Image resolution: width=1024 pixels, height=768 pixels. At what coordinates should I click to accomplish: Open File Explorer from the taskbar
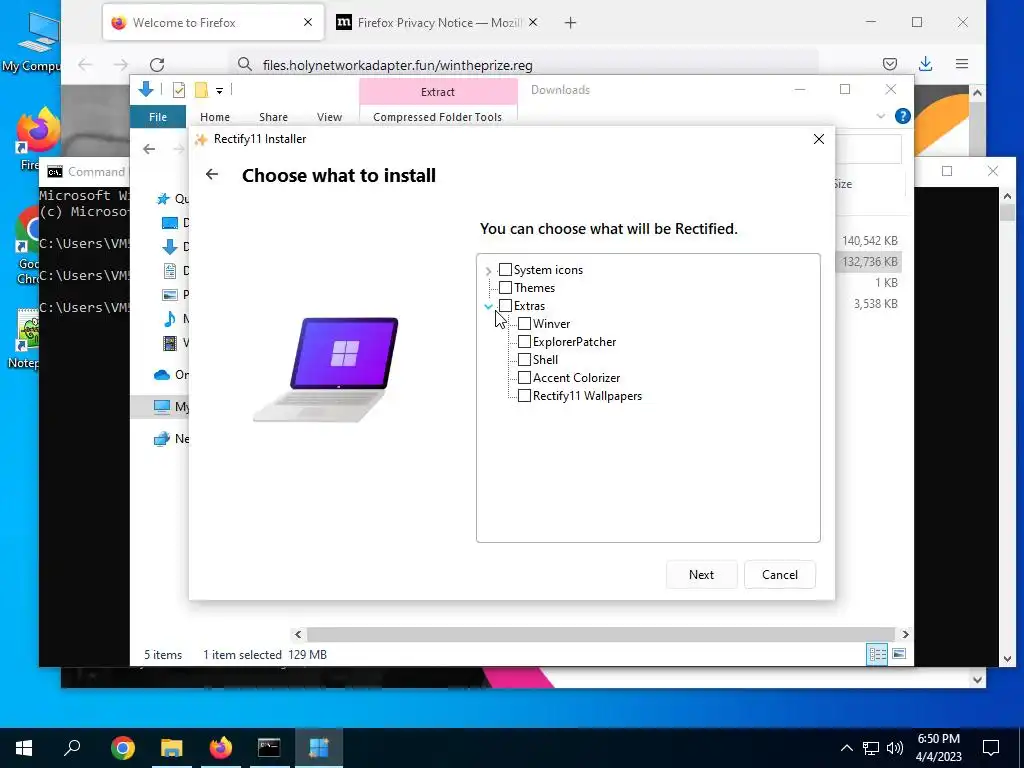pos(172,748)
